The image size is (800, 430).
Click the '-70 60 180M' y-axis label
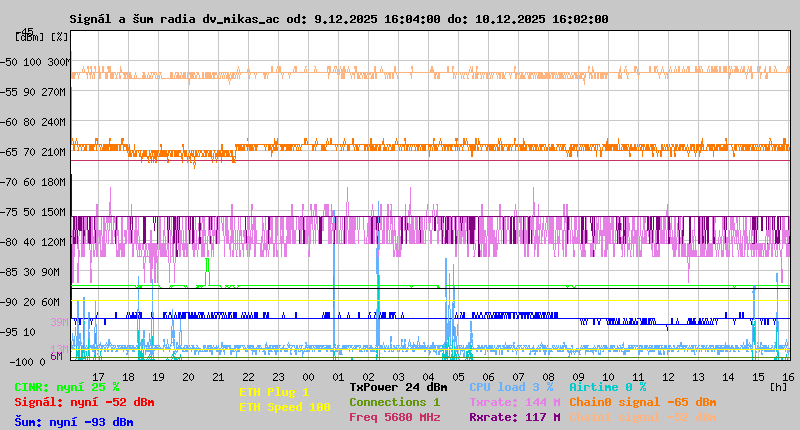33,182
